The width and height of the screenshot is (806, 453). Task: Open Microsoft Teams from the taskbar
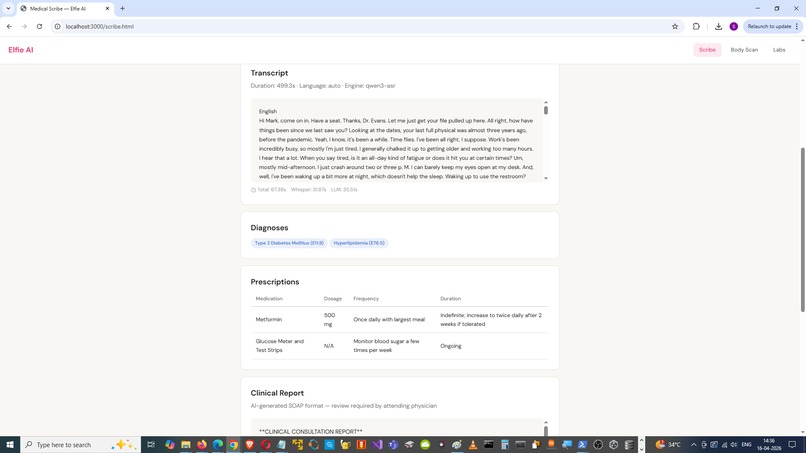[x=393, y=445]
